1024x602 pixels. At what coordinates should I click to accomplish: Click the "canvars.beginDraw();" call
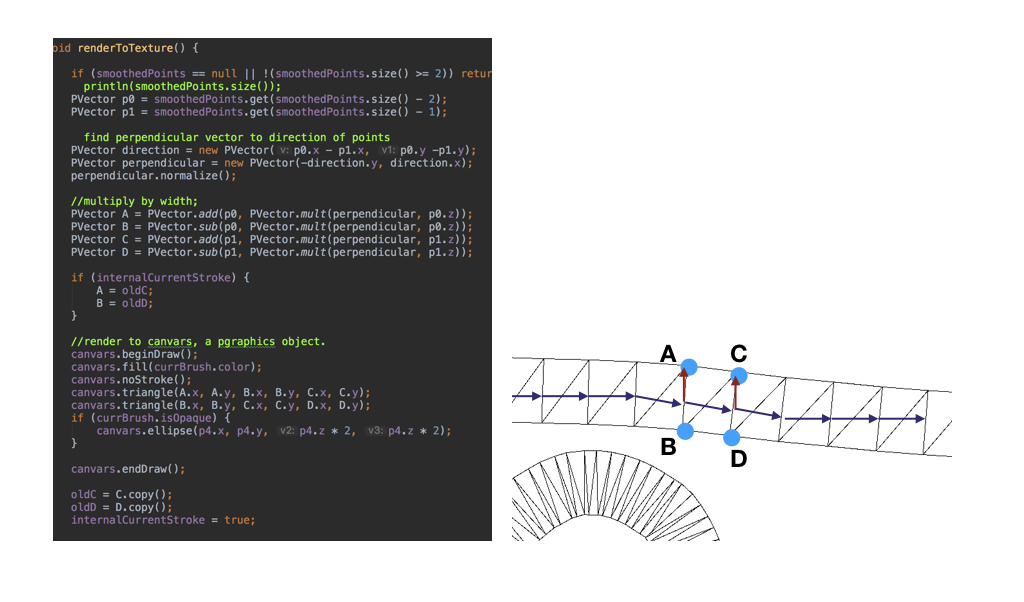click(135, 355)
